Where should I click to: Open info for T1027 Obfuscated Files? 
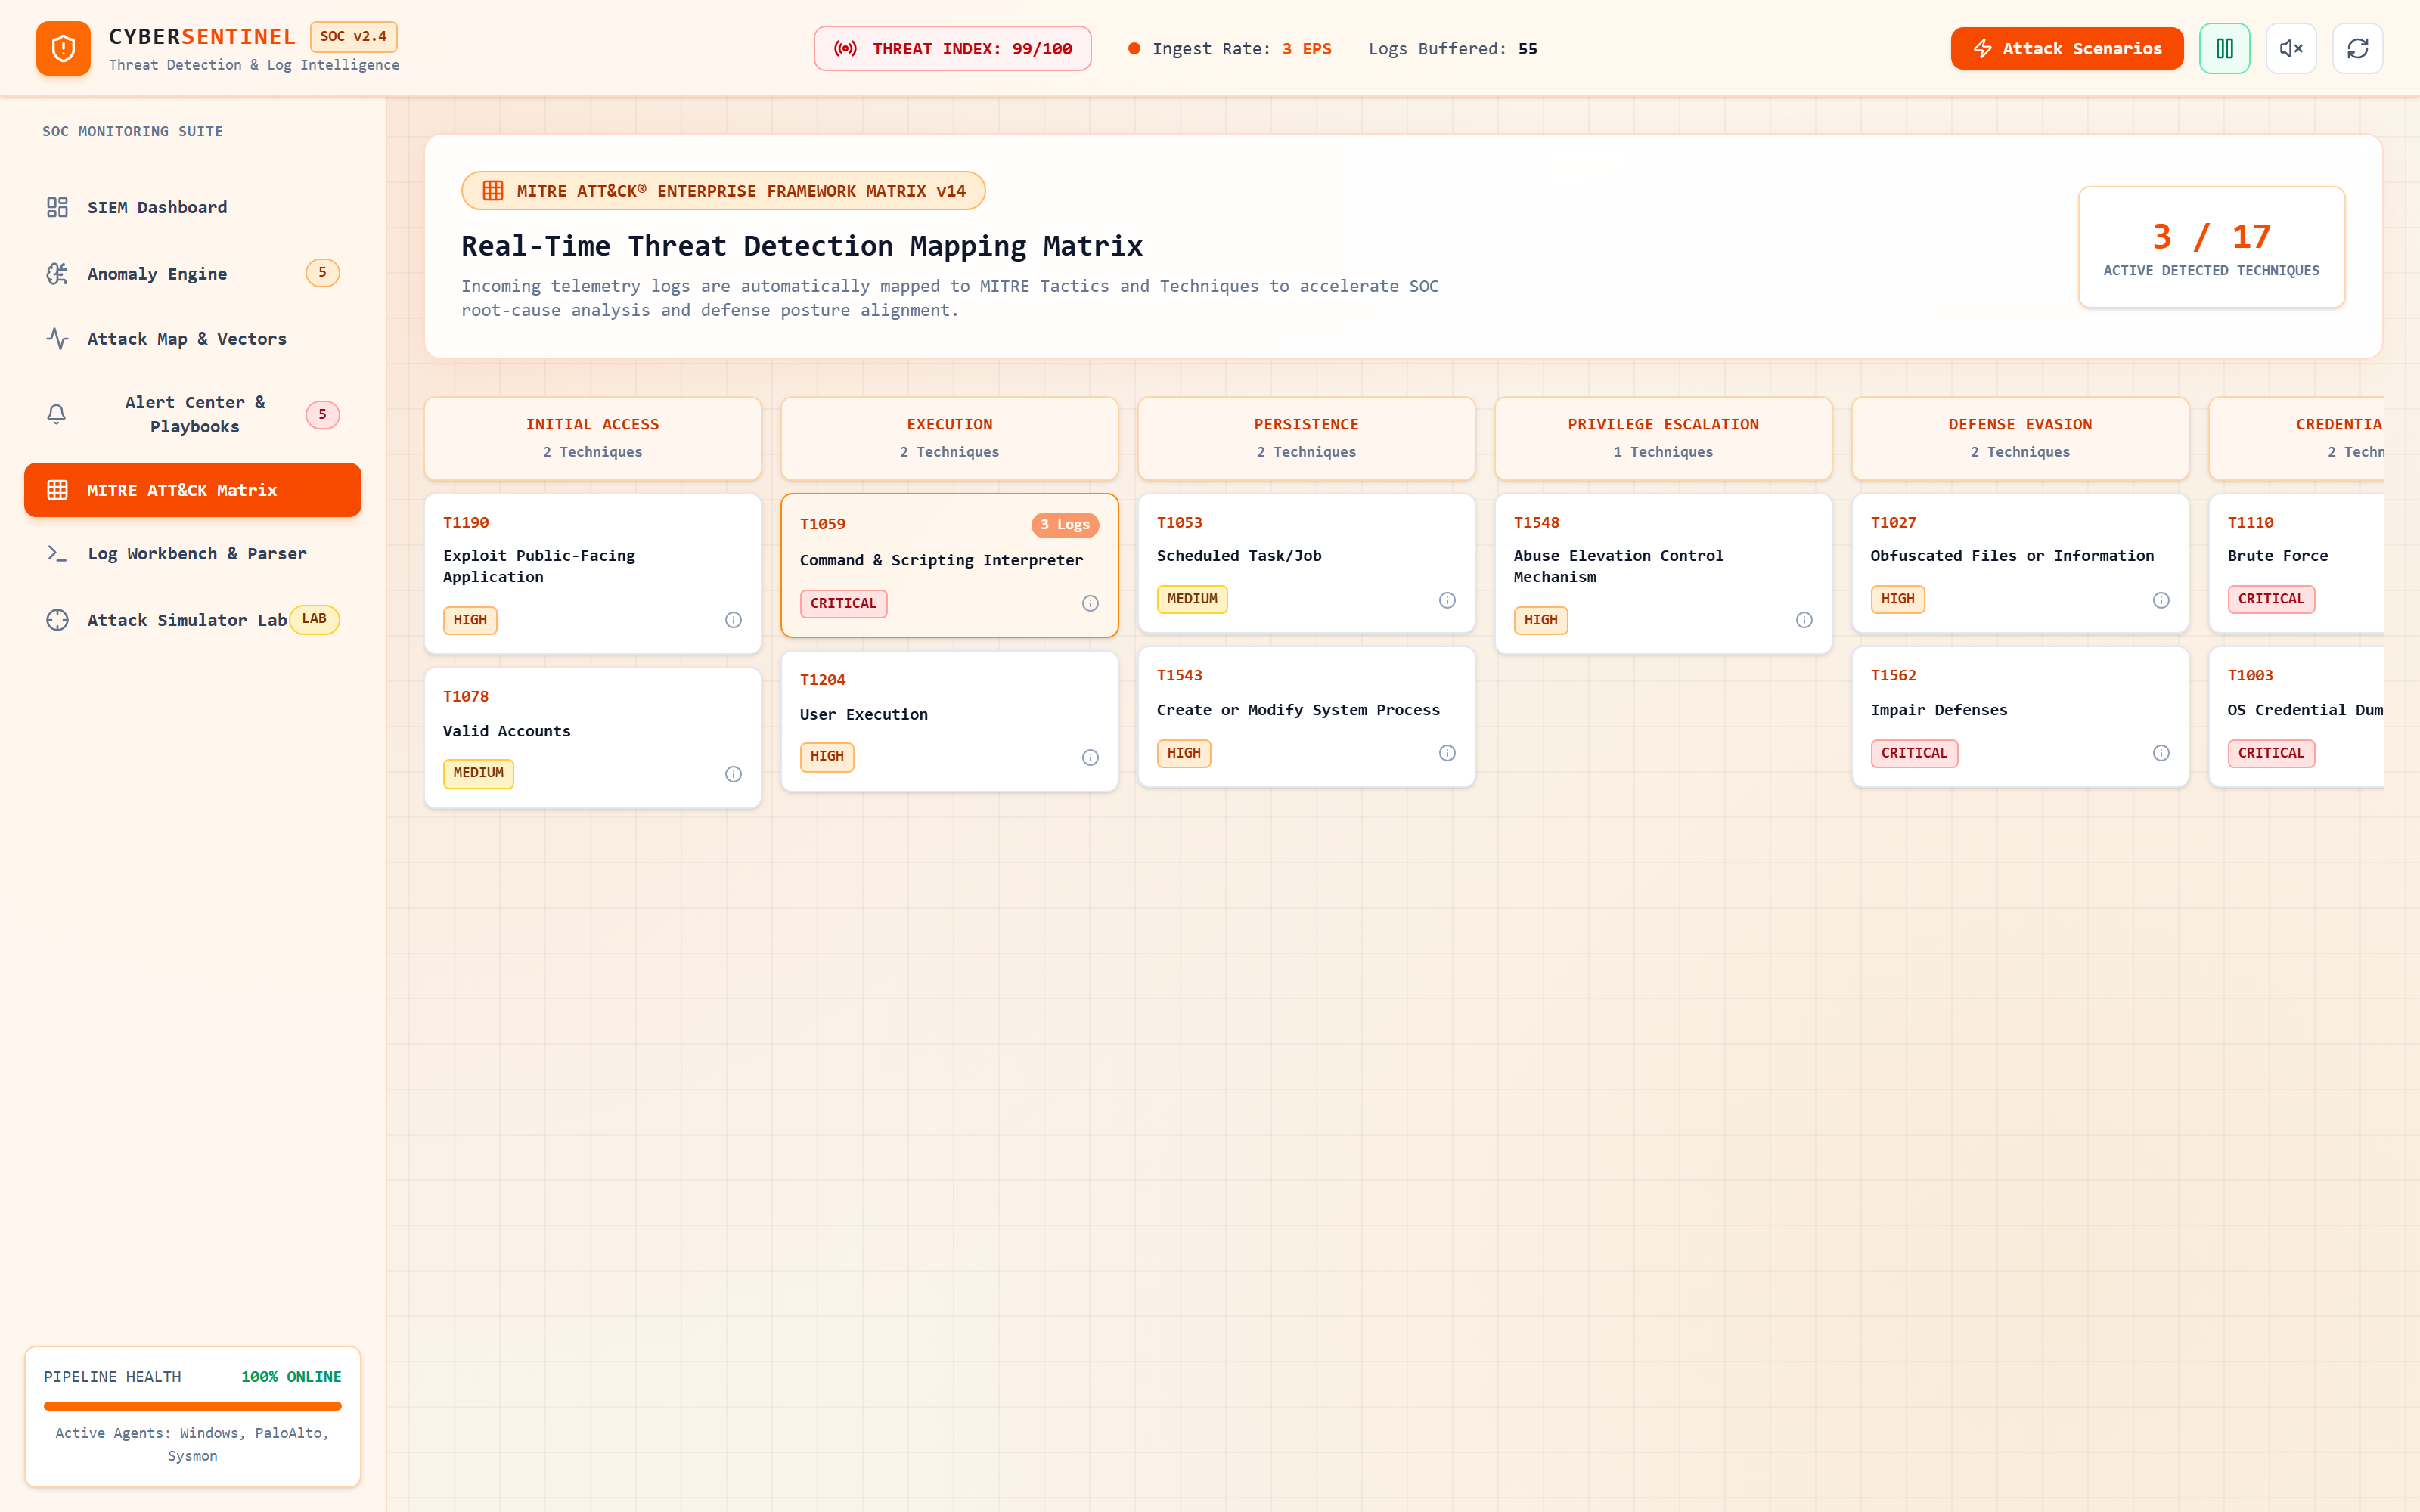[2161, 600]
